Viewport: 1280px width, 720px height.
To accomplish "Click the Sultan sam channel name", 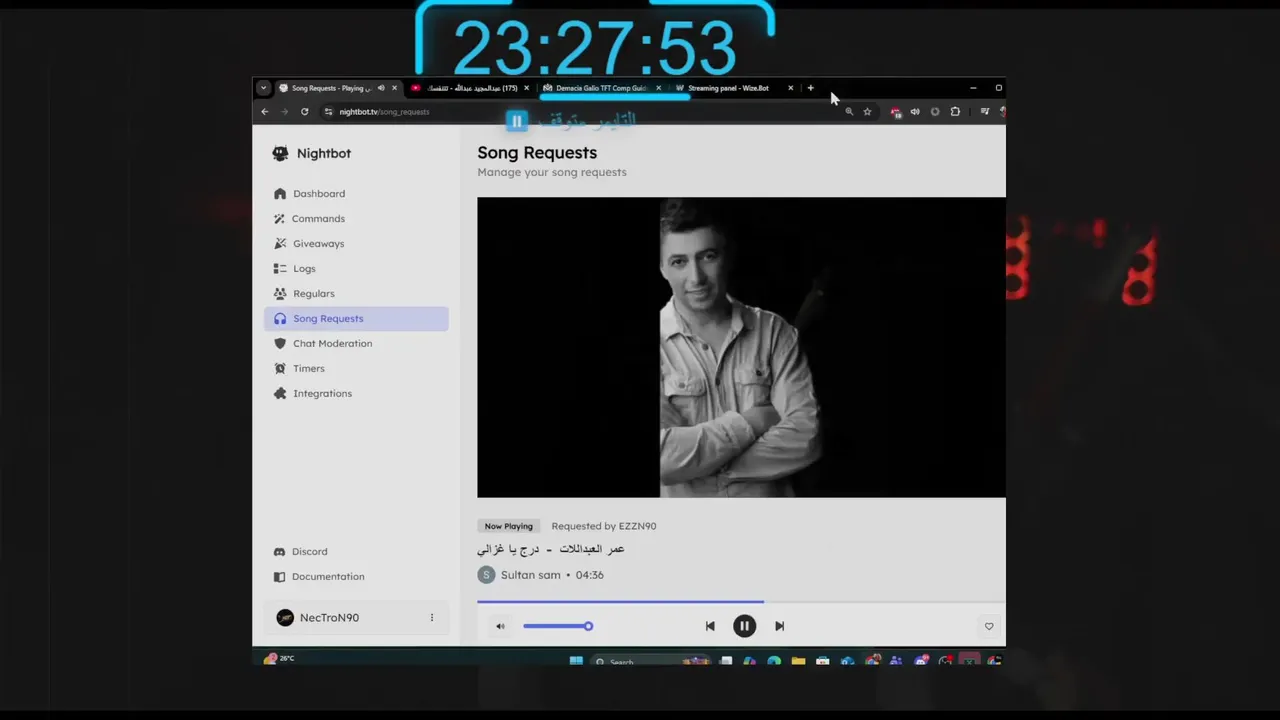I will pyautogui.click(x=531, y=575).
